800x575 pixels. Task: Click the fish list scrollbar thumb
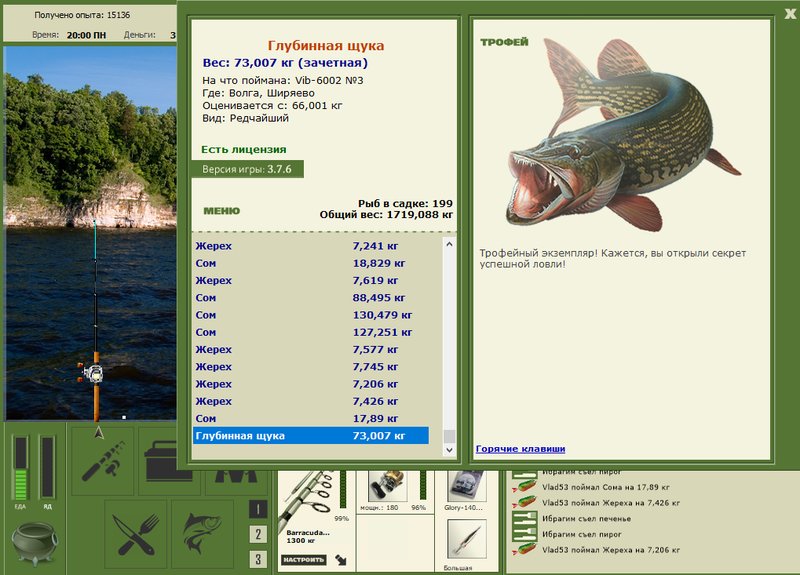[449, 437]
